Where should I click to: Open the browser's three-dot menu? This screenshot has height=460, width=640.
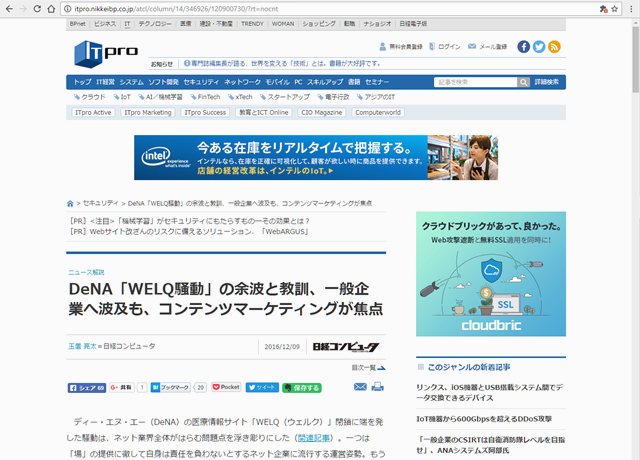627,8
